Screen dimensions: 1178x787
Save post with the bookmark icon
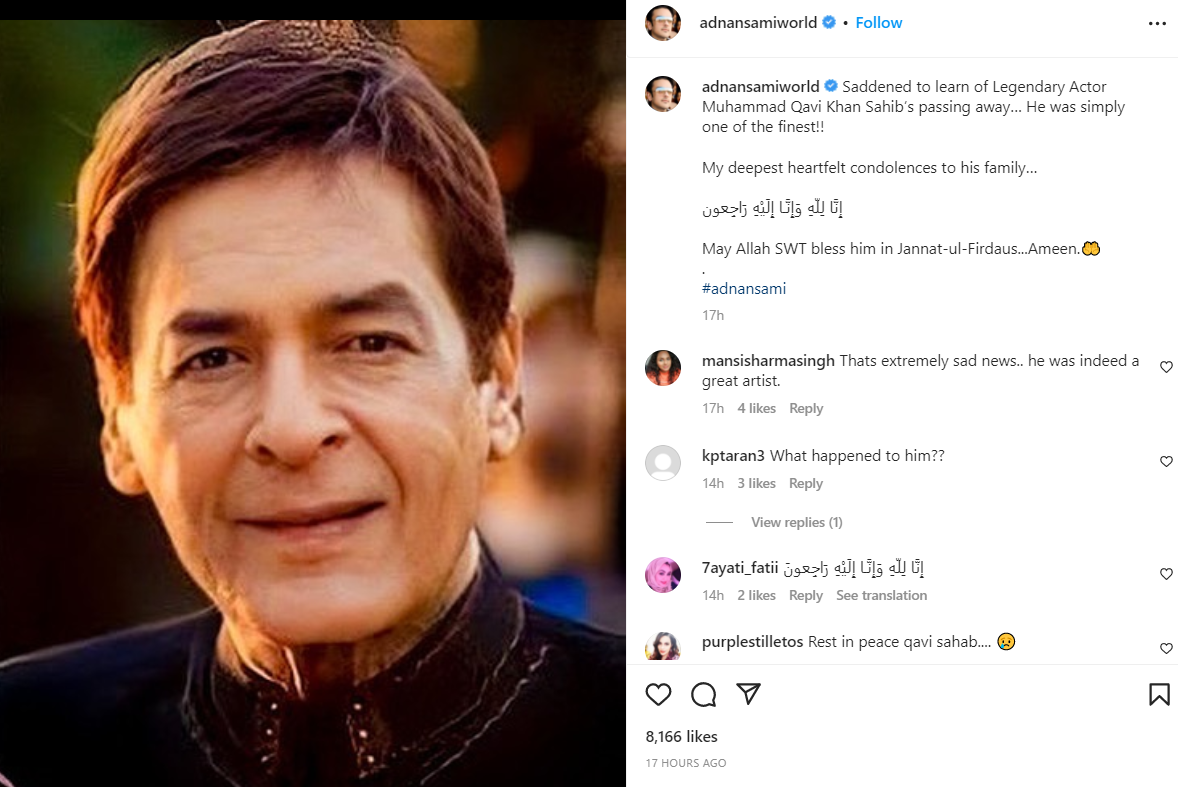[1159, 694]
